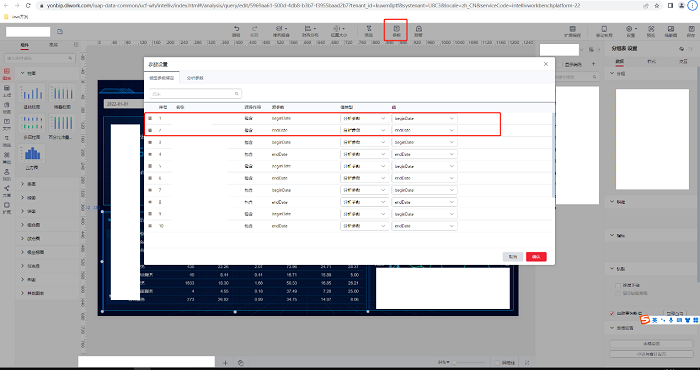Viewport: 700px width, 370px height.
Task: Select the map icon in the left sidebar
Action: tap(7, 105)
